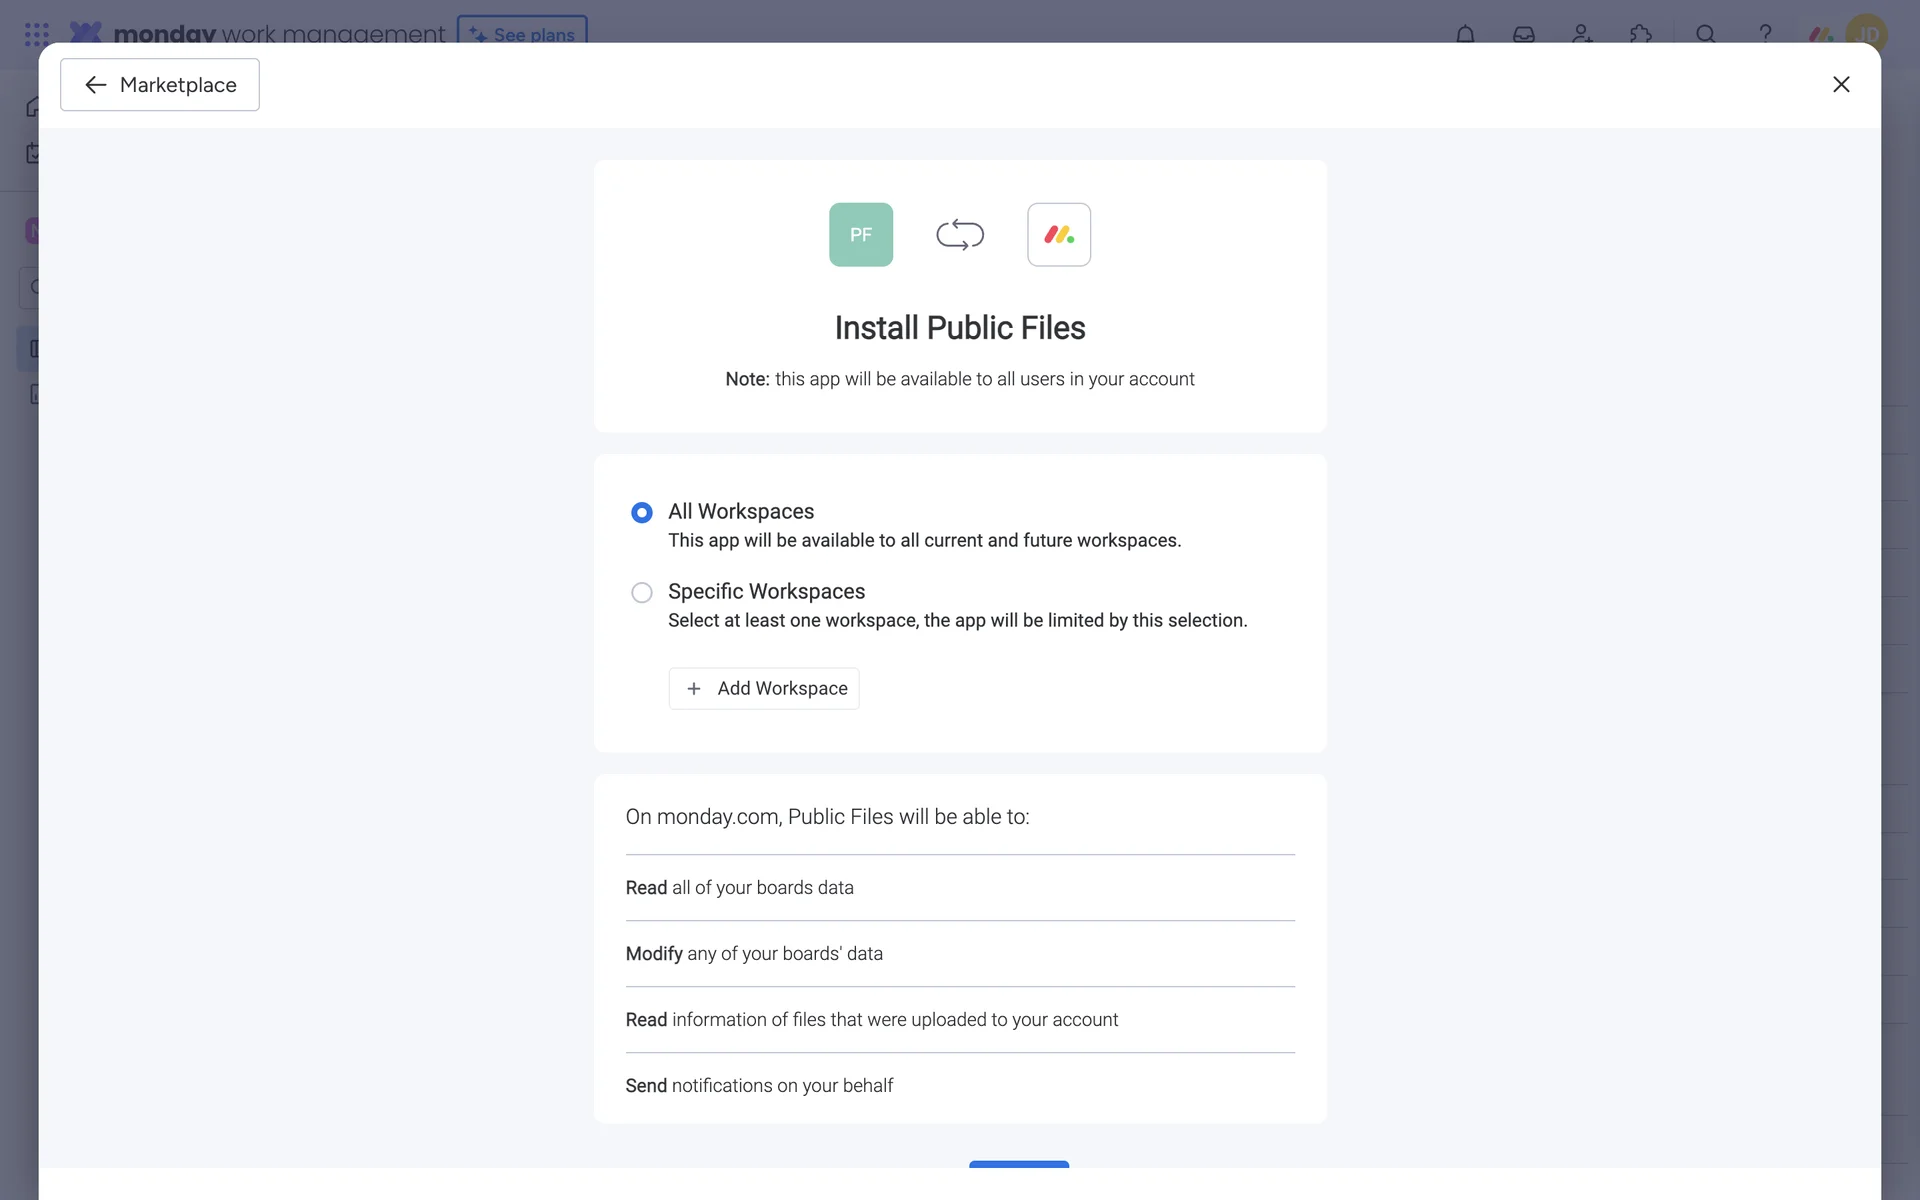Open the apps puzzle-piece icon
Screen dimensions: 1920x1200
[1640, 34]
